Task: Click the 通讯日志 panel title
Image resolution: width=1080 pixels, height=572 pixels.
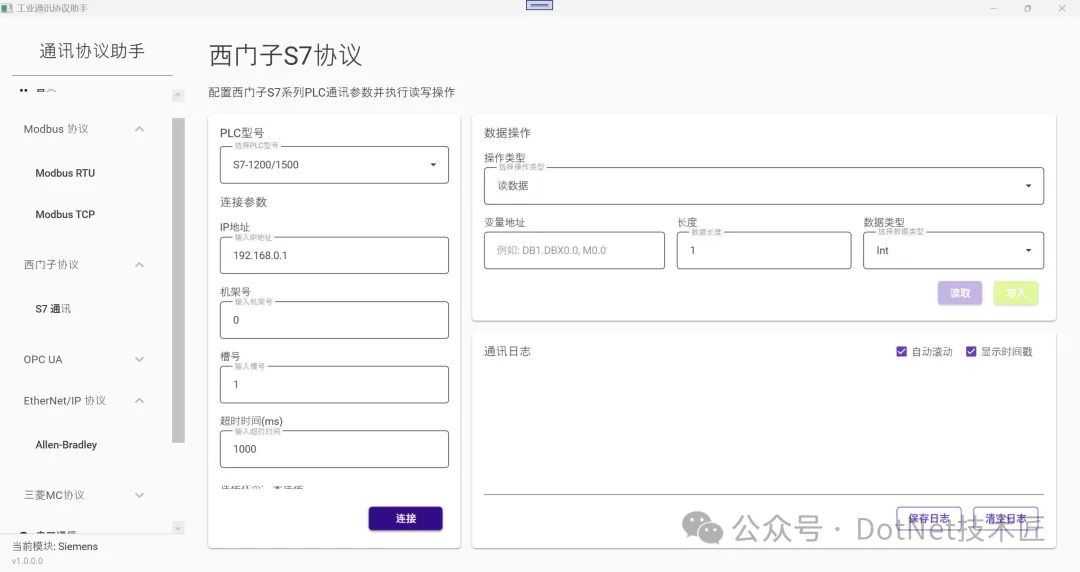Action: pyautogui.click(x=508, y=351)
